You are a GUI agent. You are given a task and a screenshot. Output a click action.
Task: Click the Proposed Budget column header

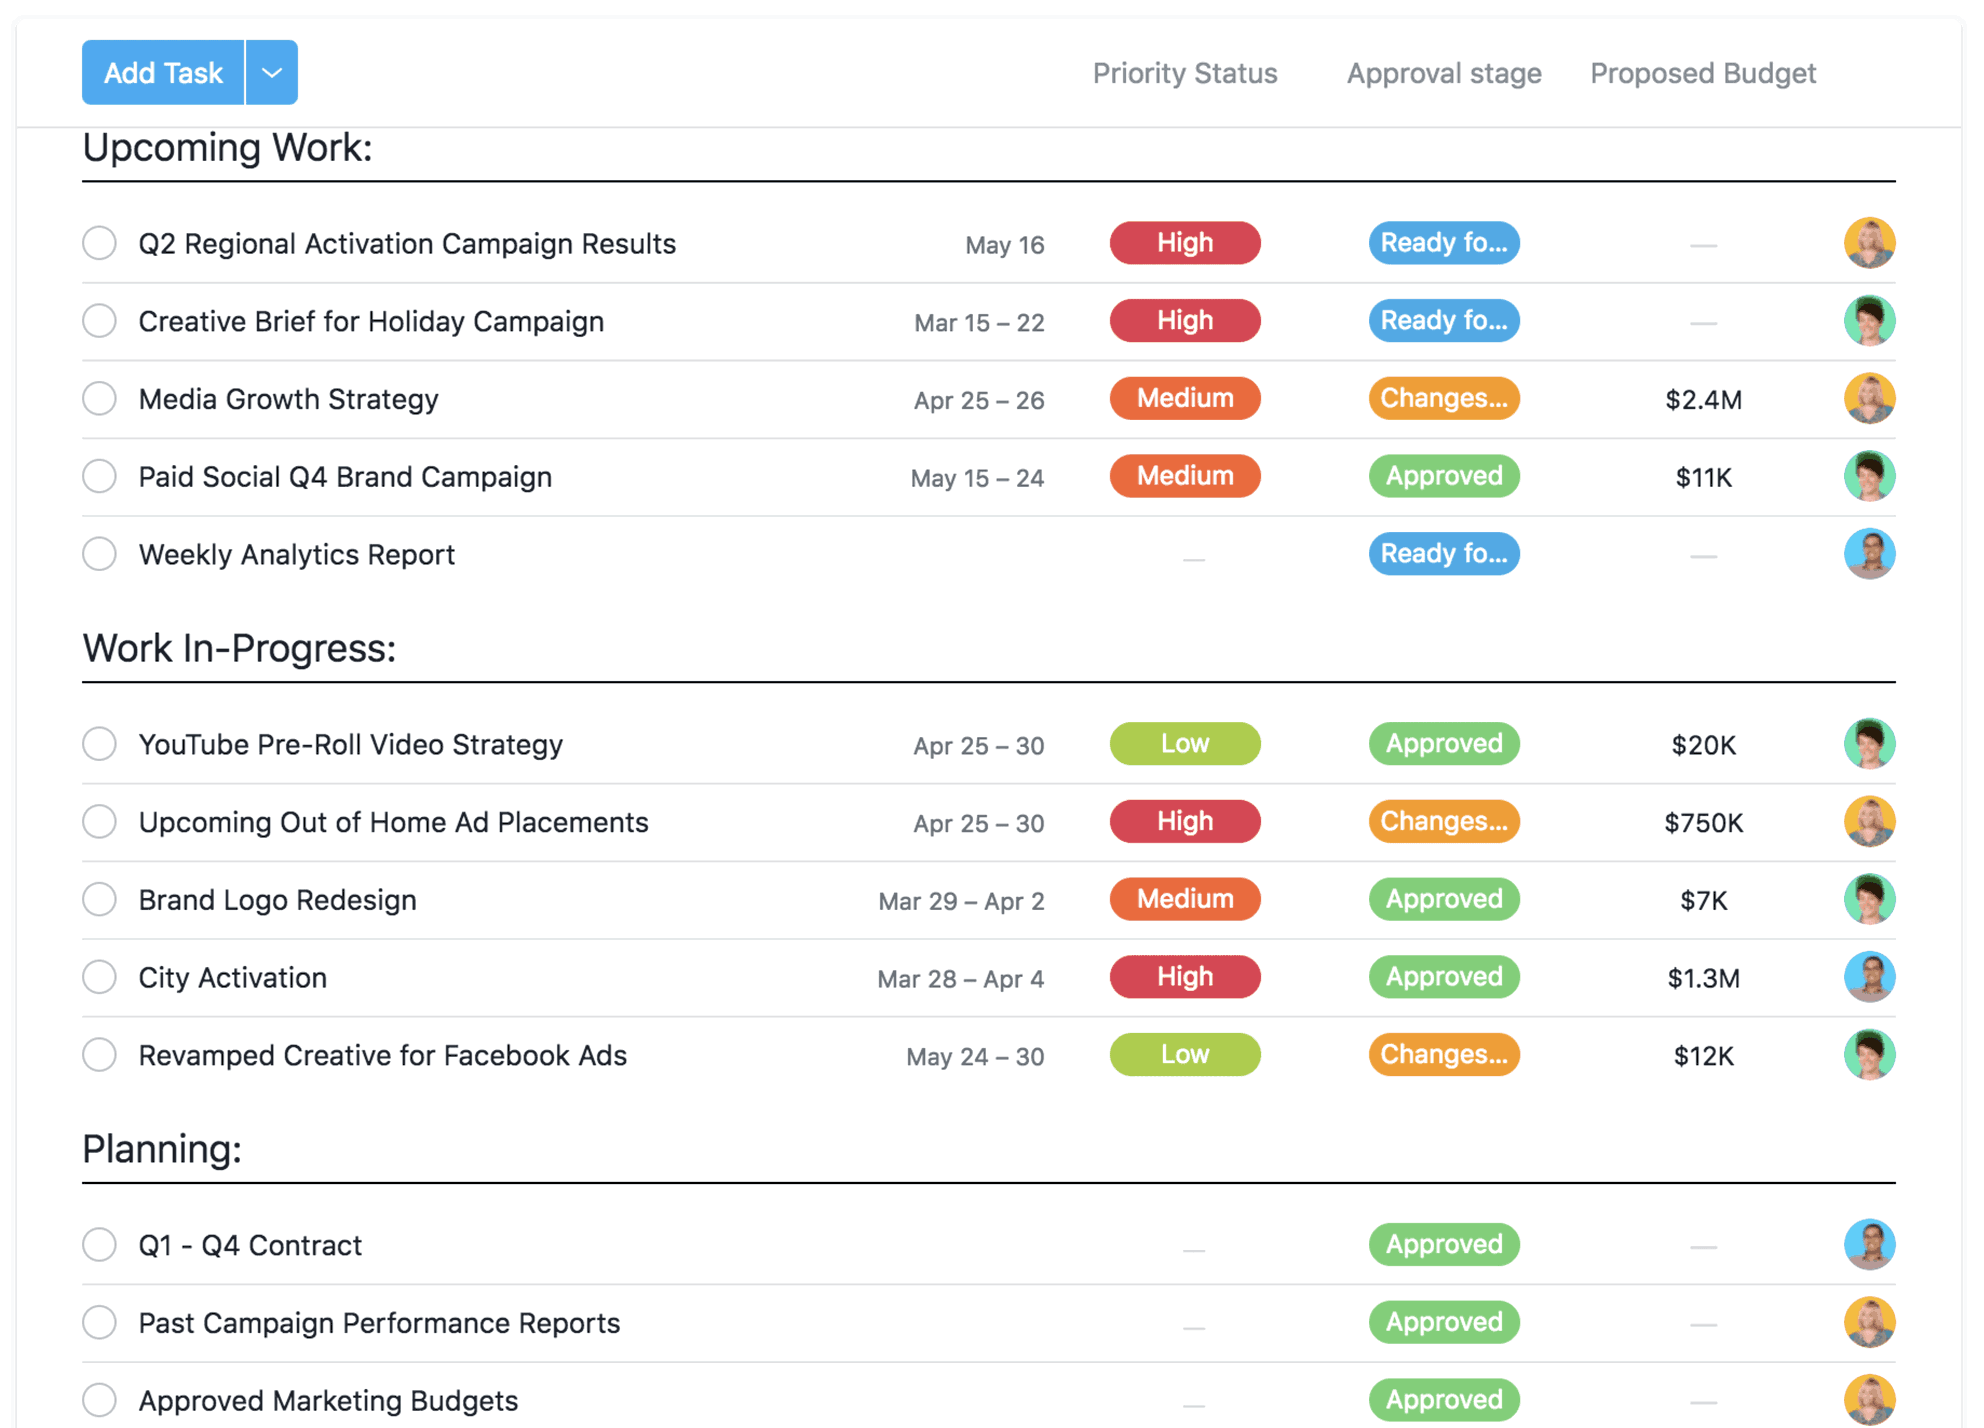click(1703, 73)
